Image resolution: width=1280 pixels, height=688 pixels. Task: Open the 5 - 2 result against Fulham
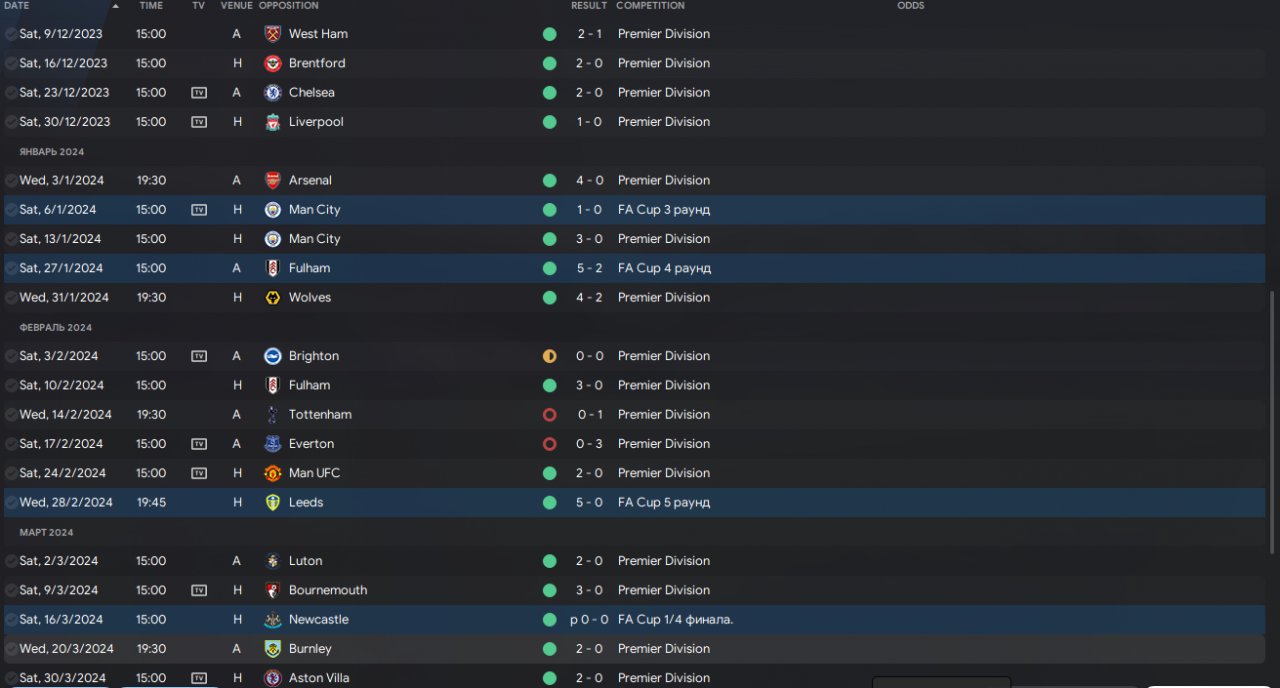point(590,268)
